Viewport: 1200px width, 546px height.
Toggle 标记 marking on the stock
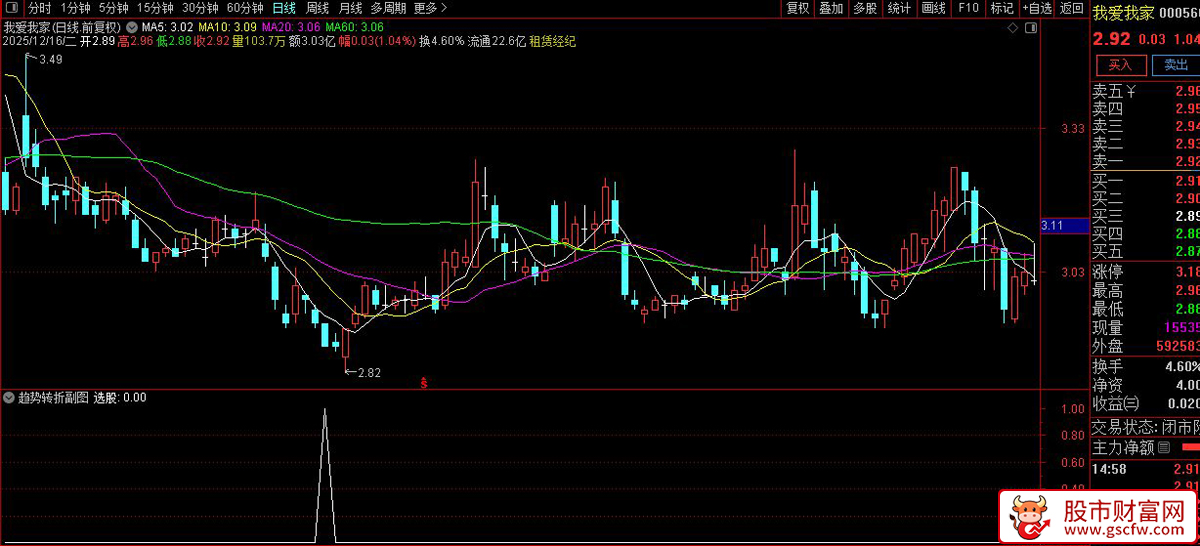point(1001,8)
